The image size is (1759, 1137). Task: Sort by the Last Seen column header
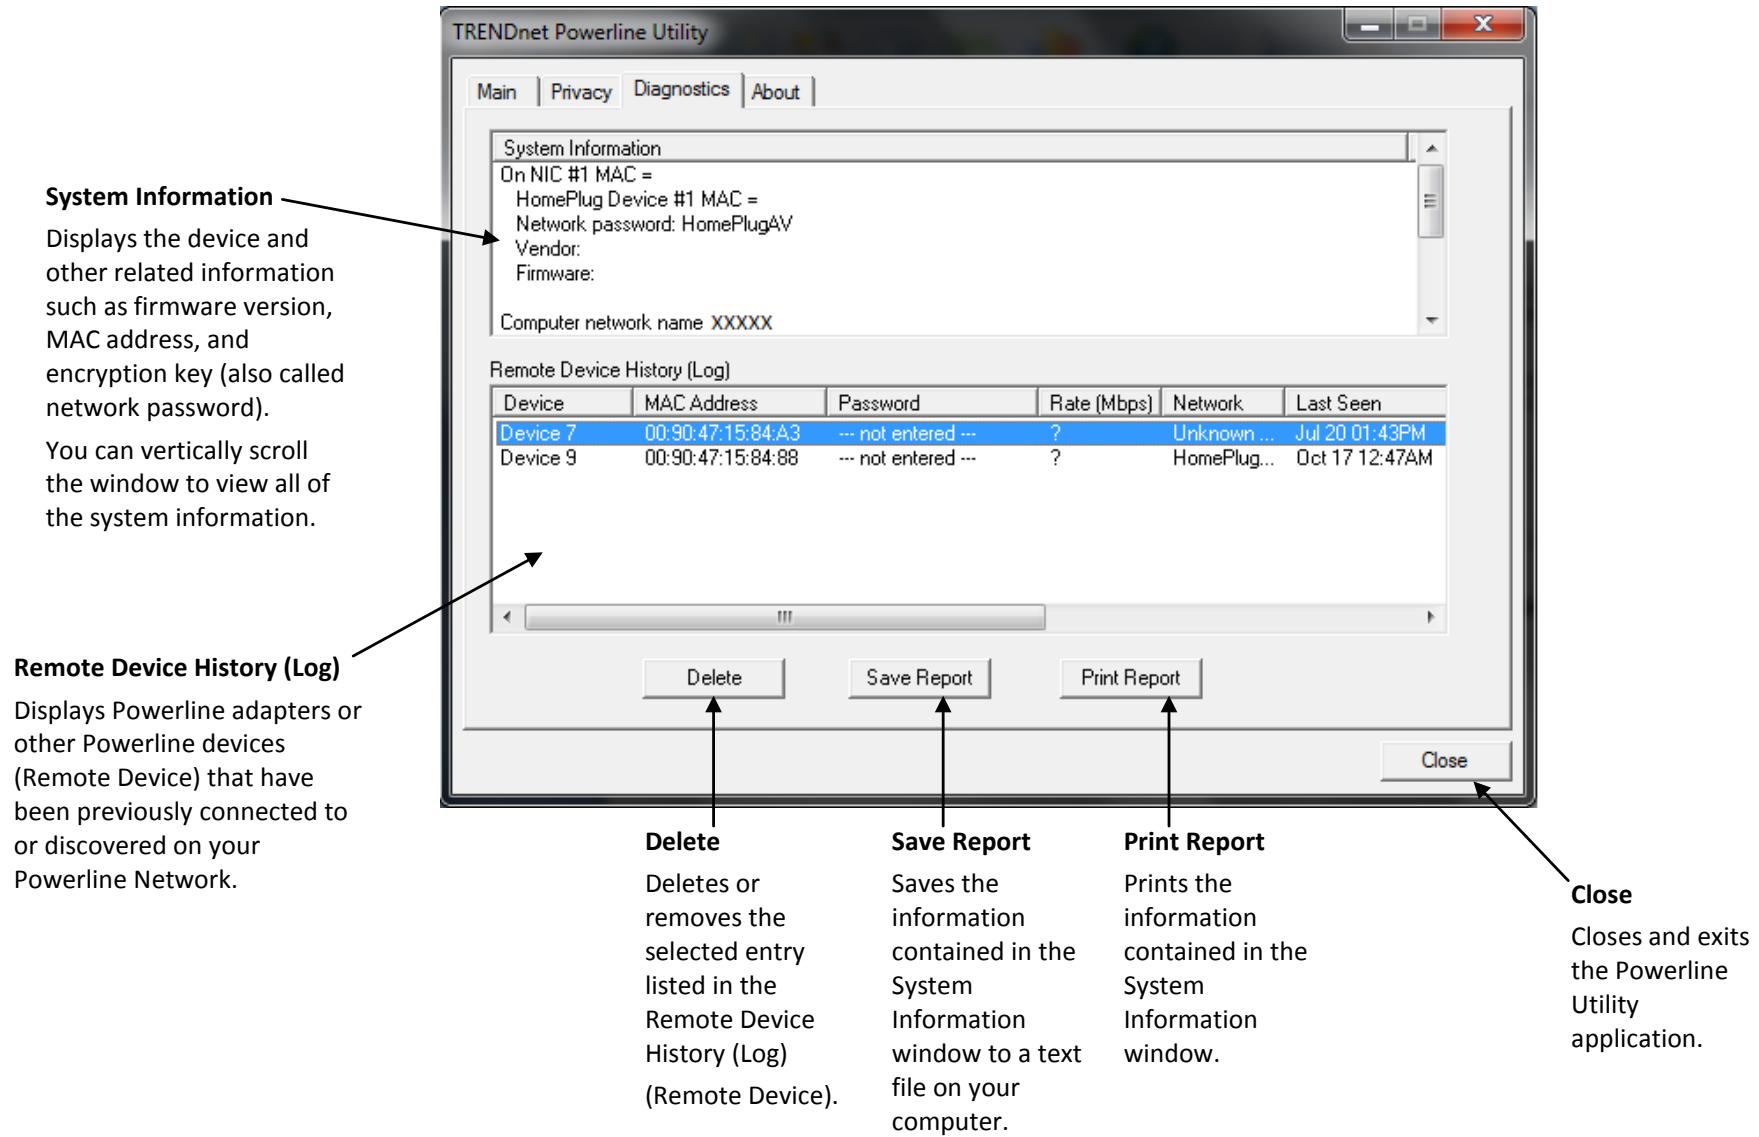click(x=1365, y=403)
